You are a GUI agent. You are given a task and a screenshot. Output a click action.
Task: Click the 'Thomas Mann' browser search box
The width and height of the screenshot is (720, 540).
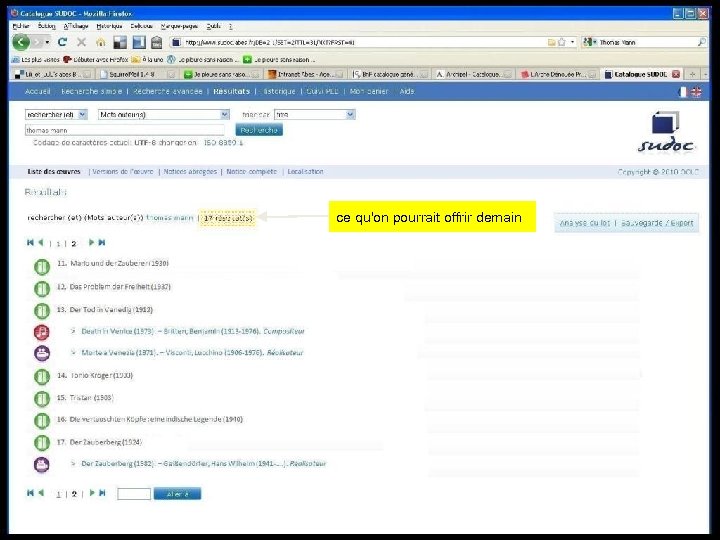pyautogui.click(x=646, y=42)
